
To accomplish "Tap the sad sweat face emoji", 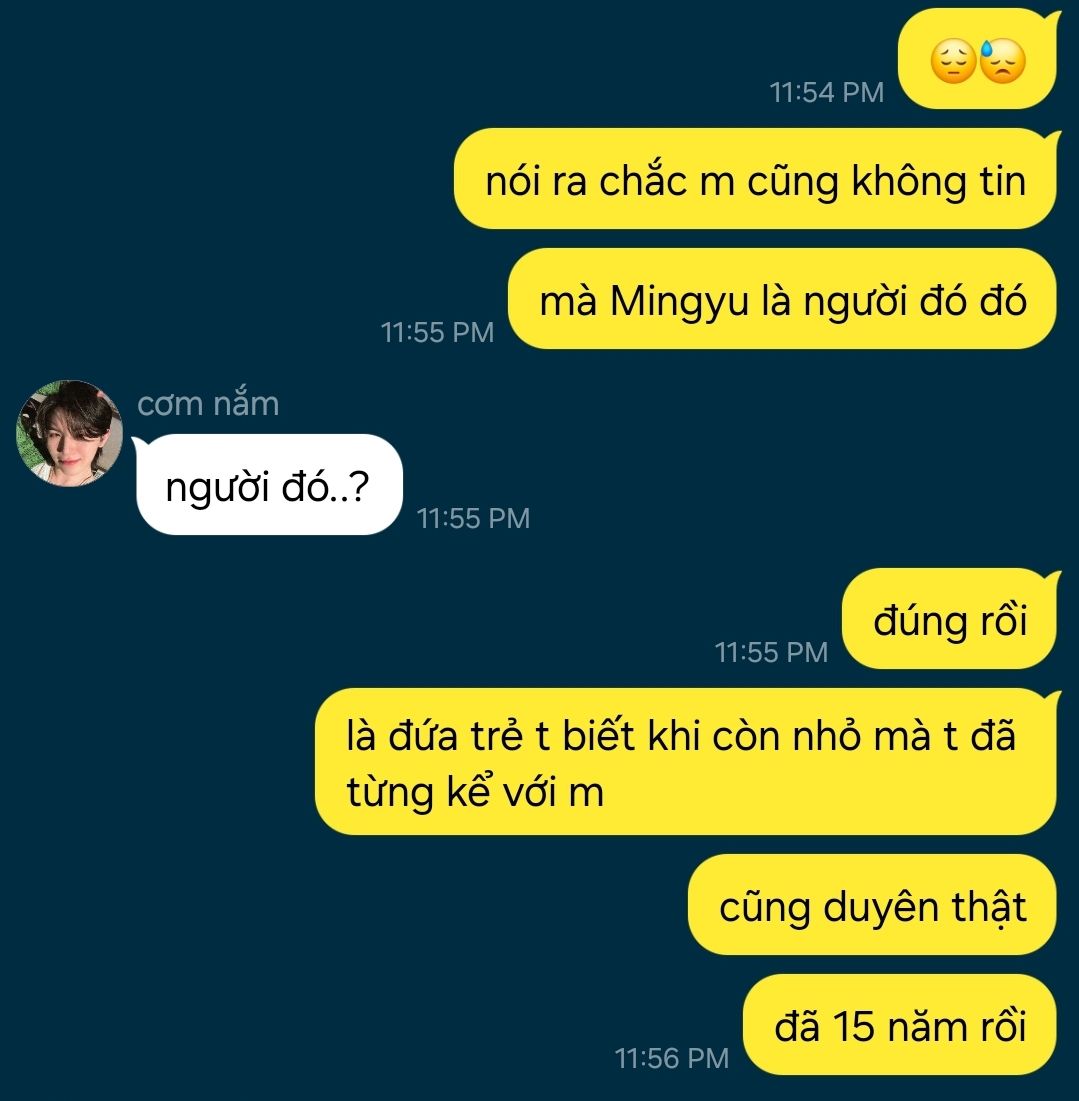I will [x=1002, y=61].
